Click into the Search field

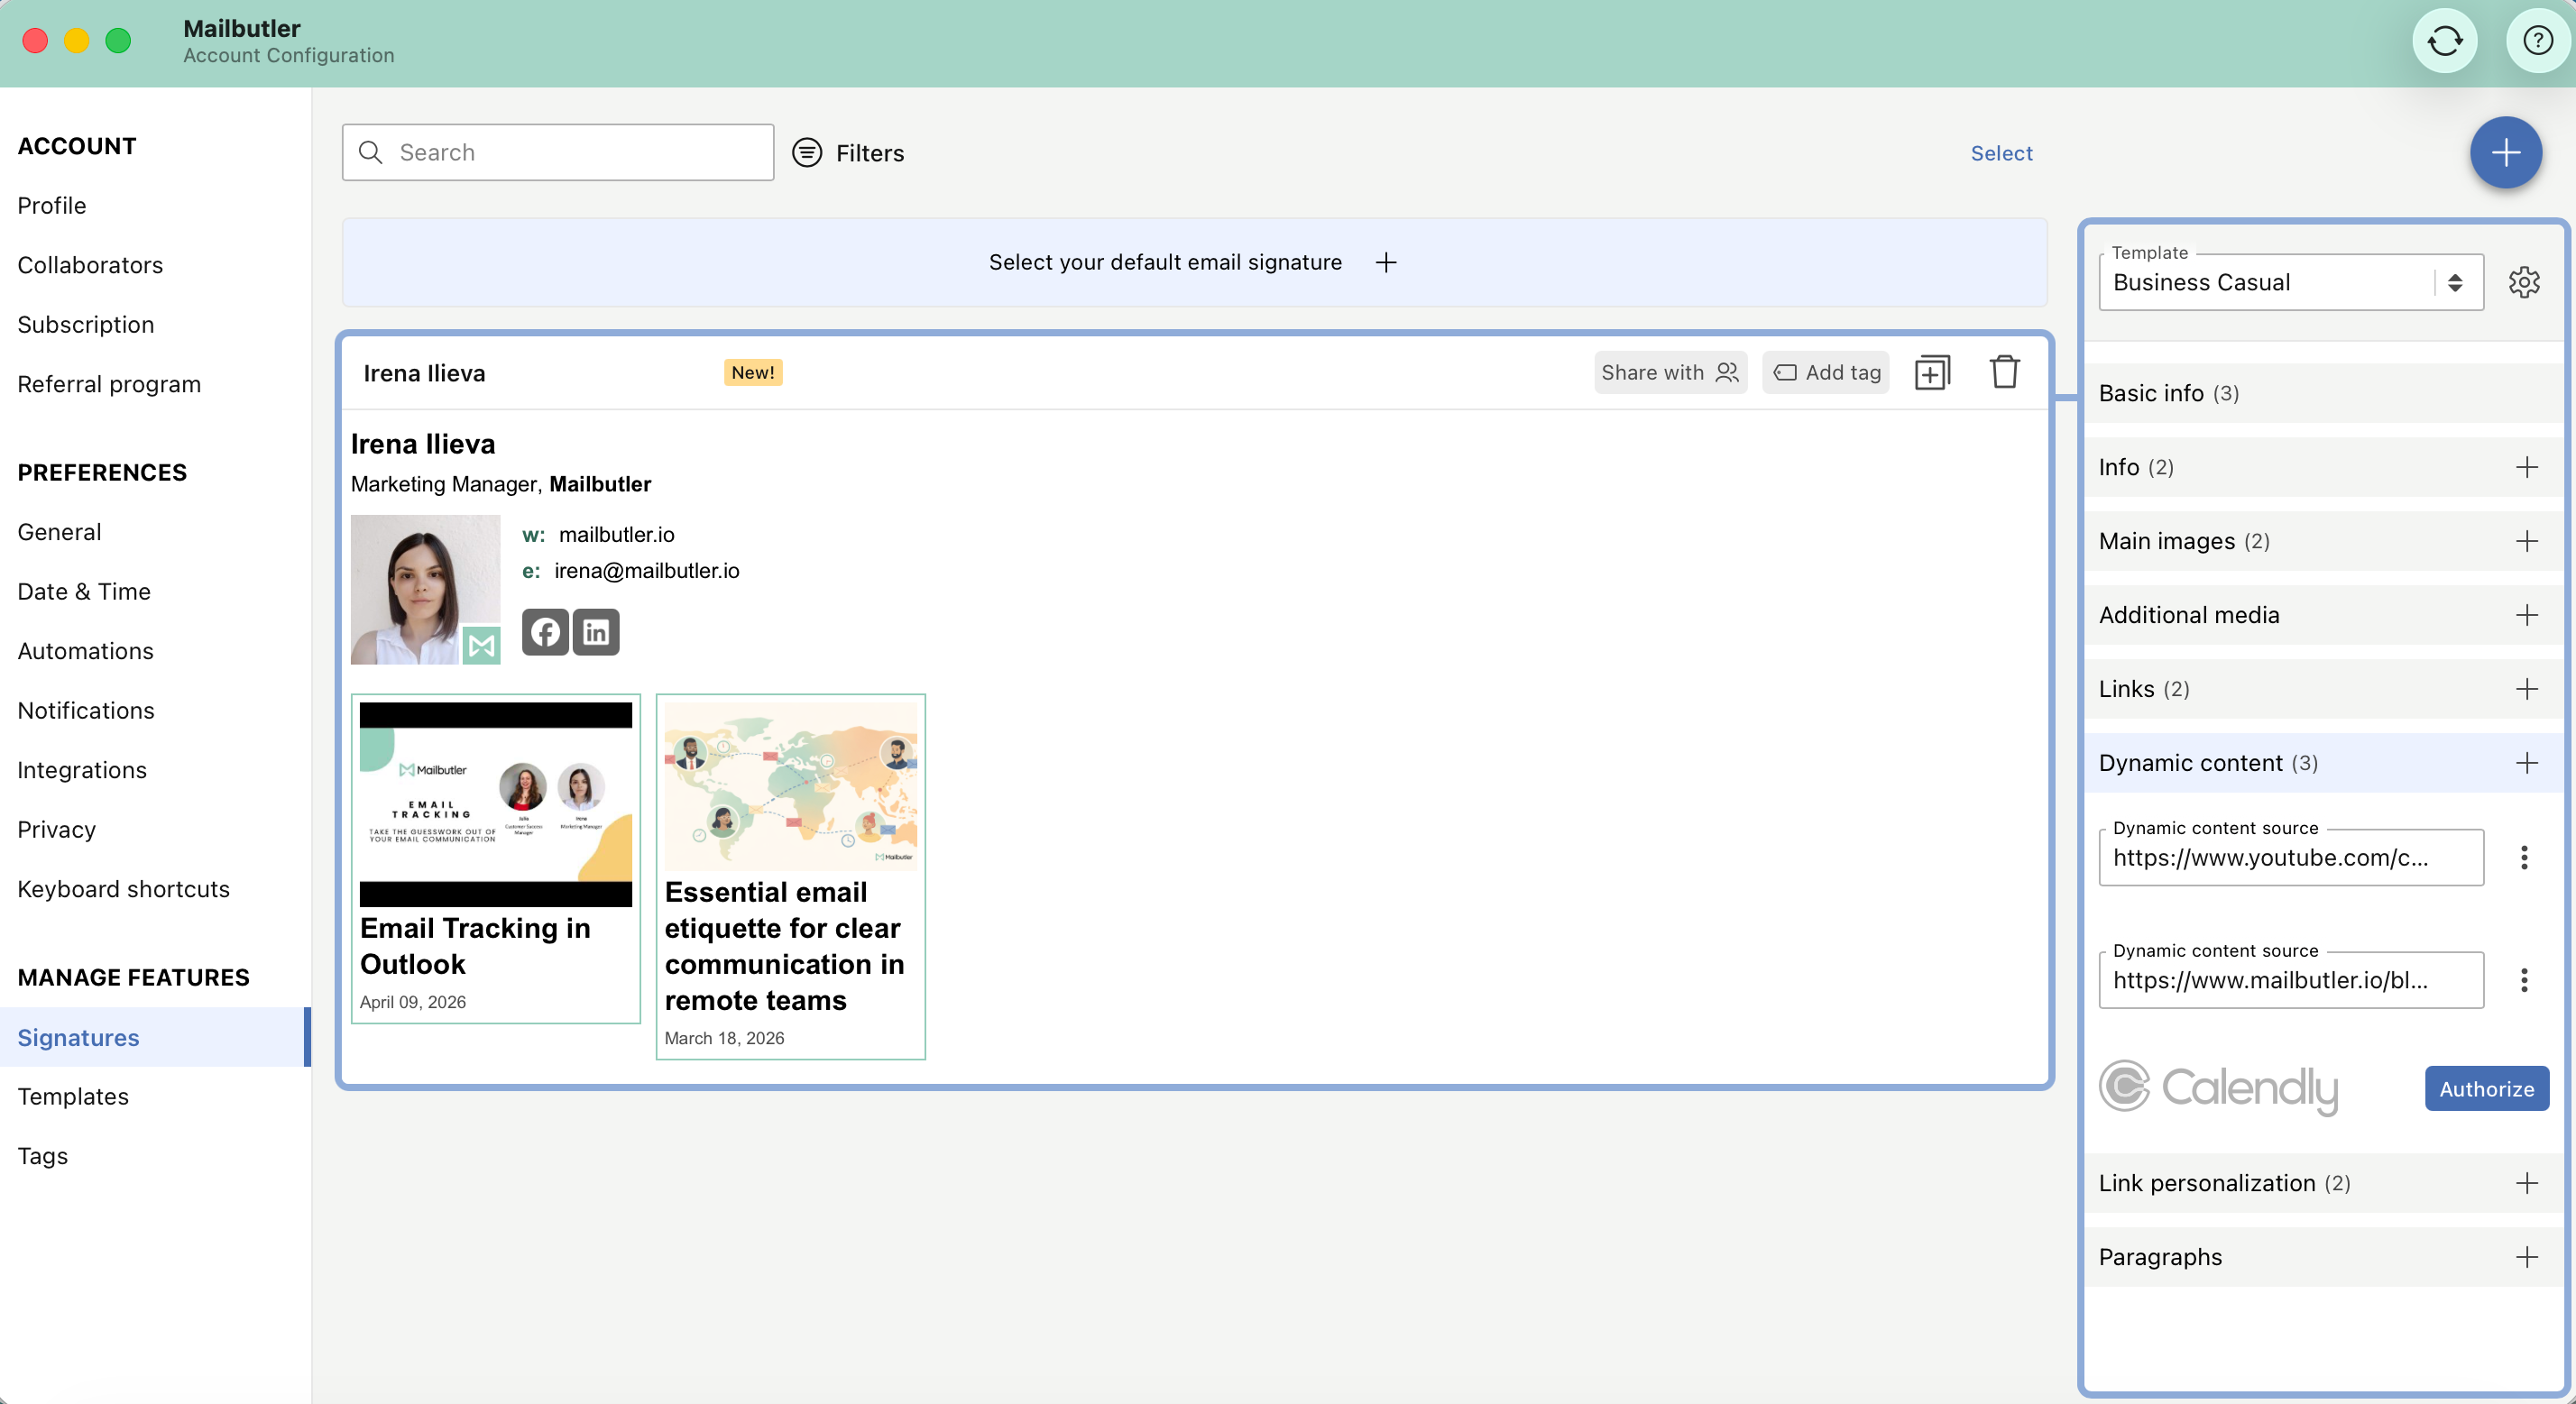click(558, 152)
